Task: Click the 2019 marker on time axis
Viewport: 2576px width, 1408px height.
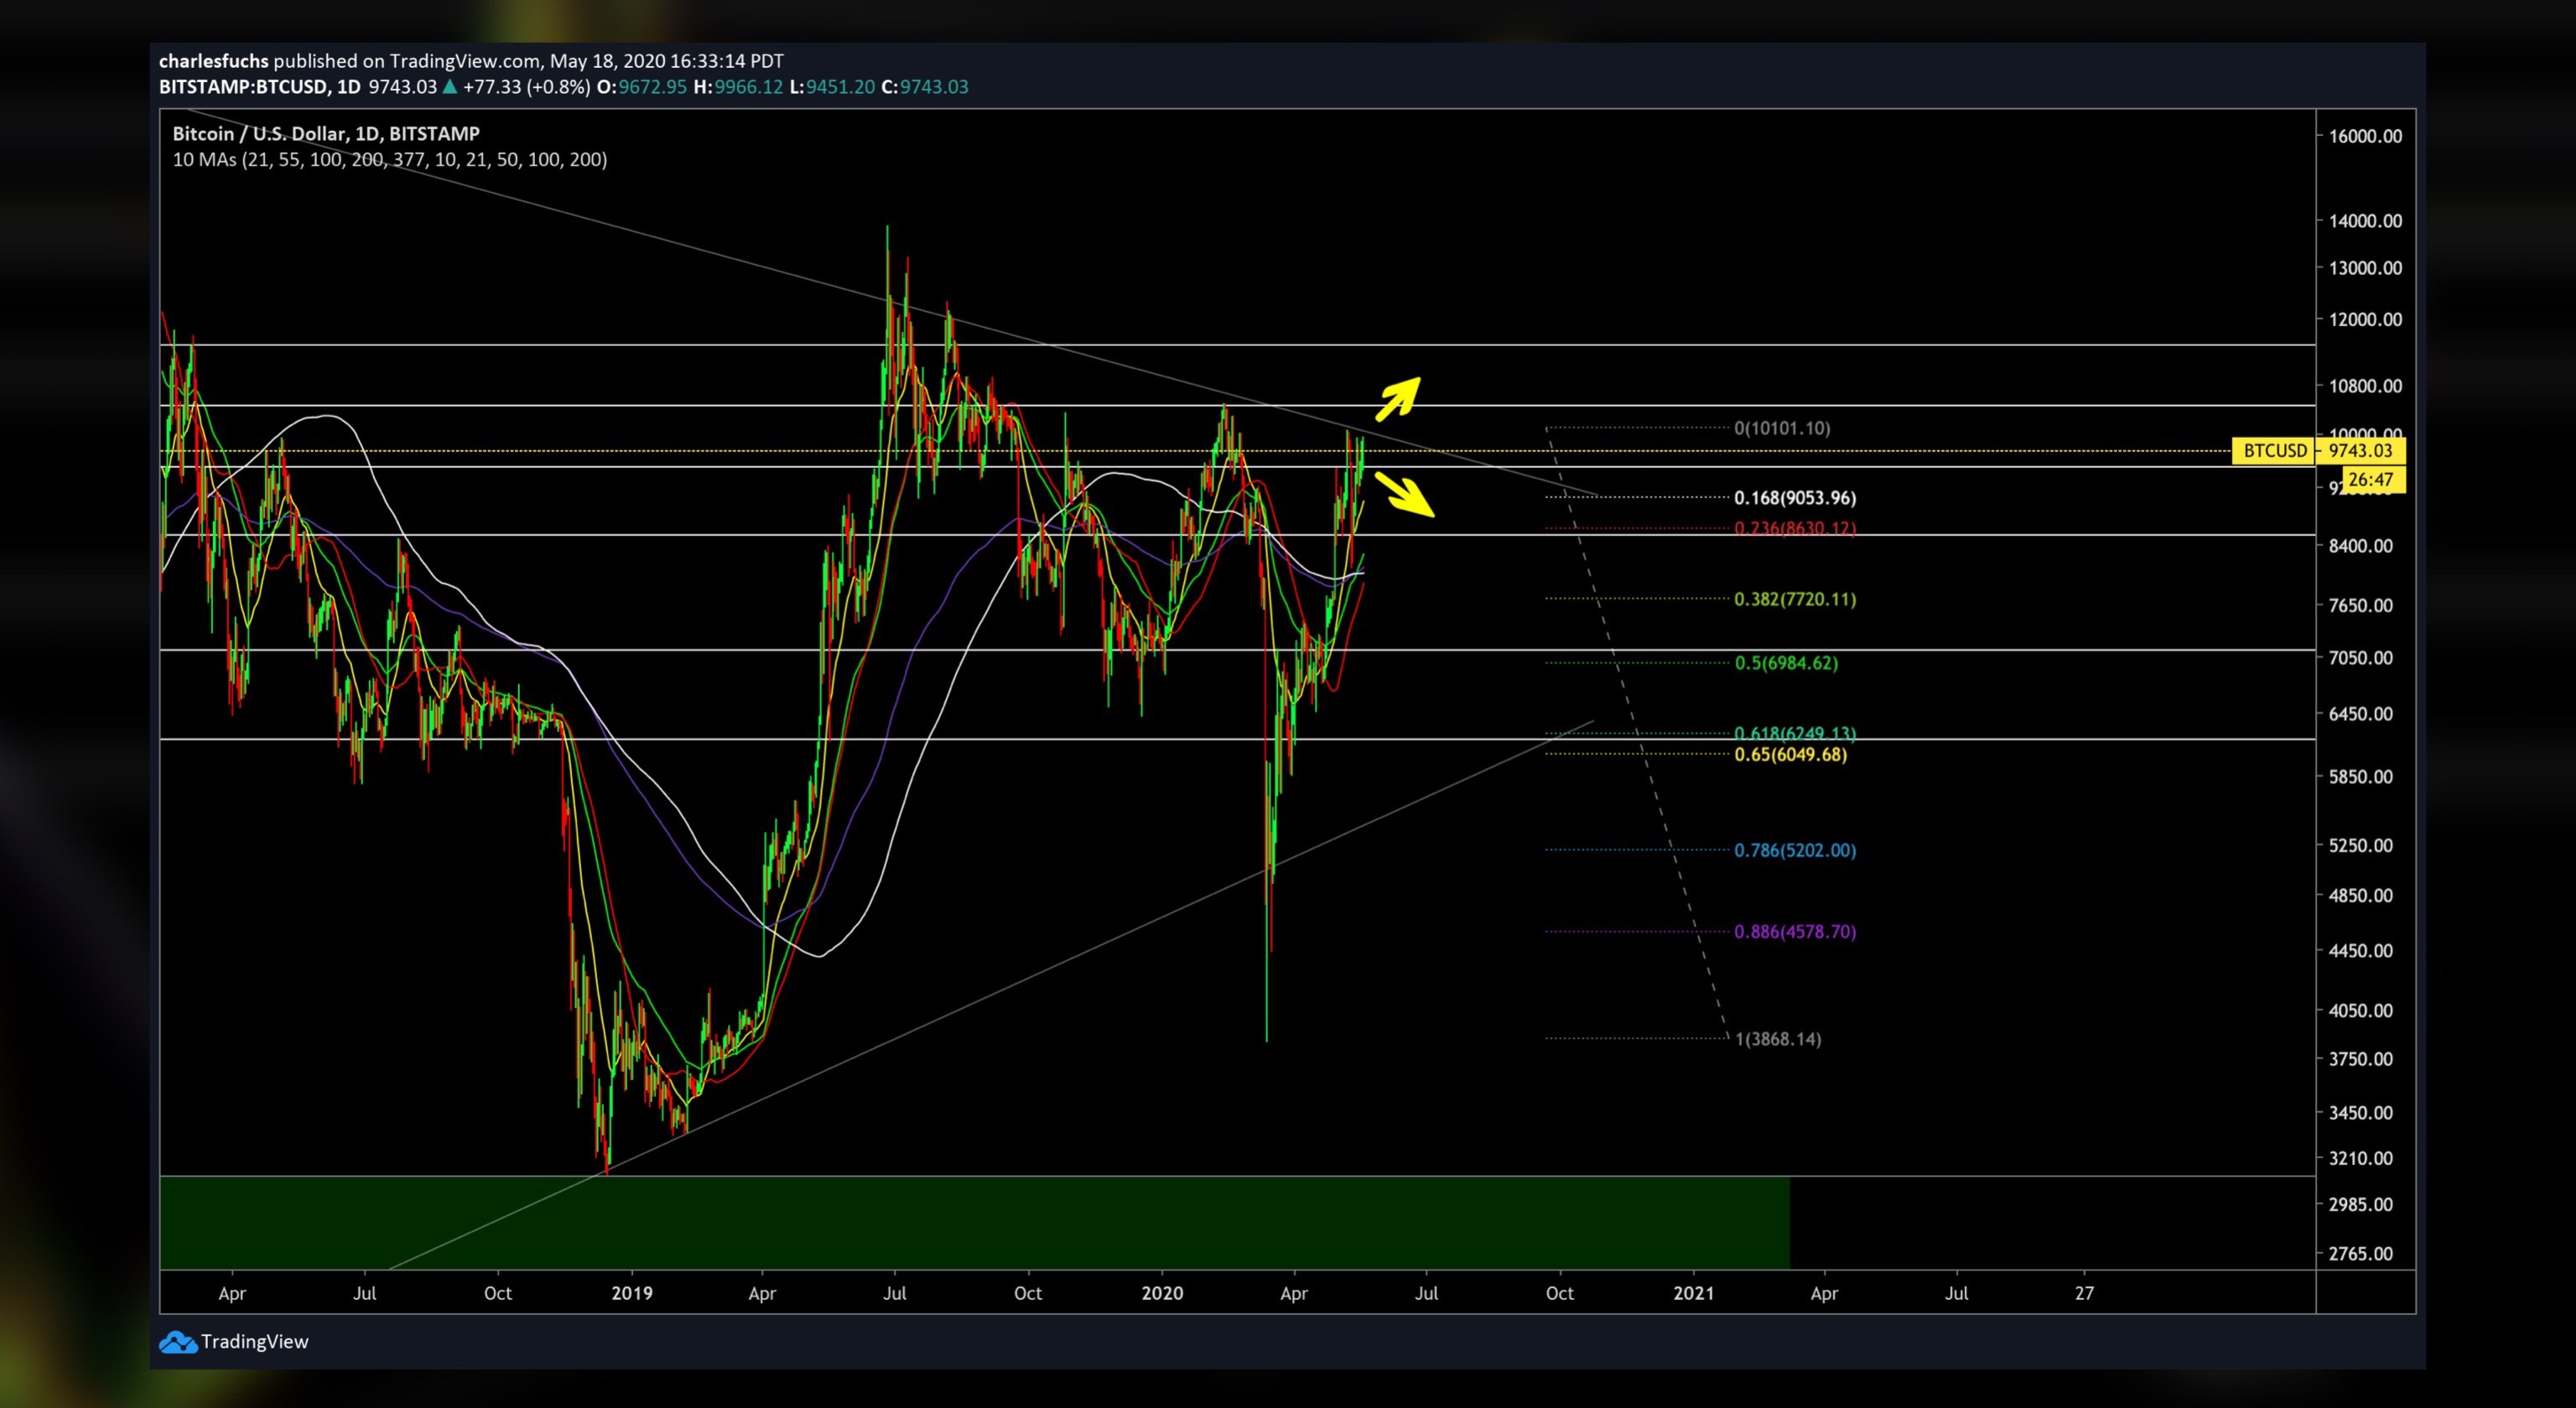Action: pos(631,1293)
